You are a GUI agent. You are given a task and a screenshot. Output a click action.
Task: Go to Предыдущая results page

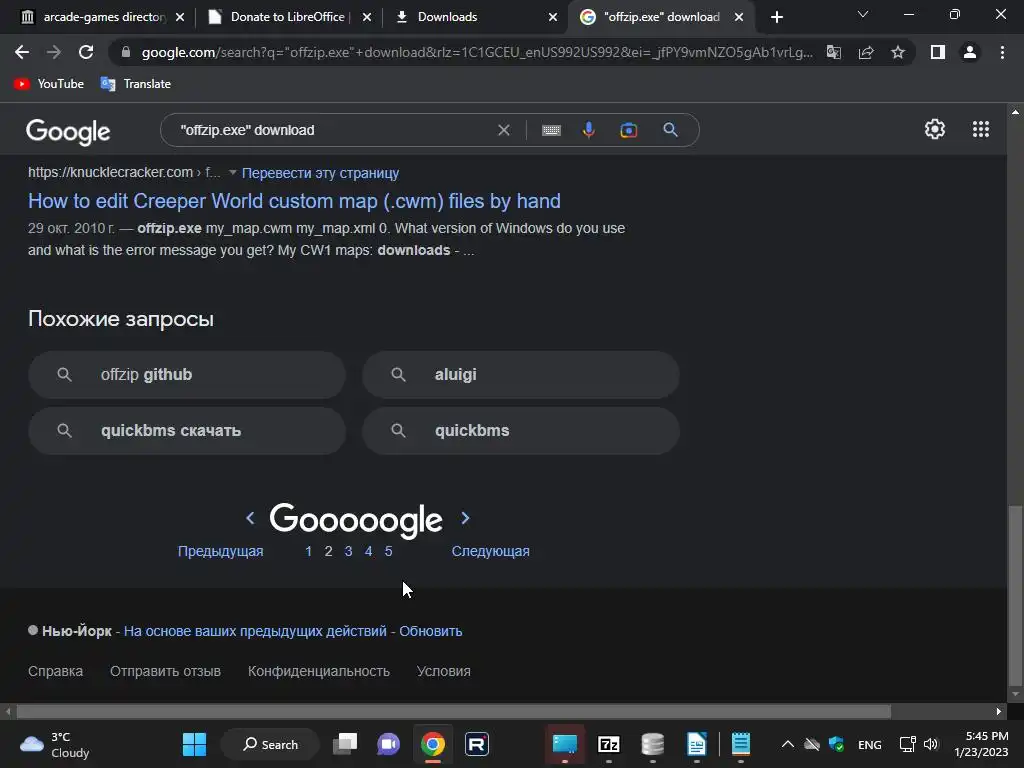[x=220, y=551]
